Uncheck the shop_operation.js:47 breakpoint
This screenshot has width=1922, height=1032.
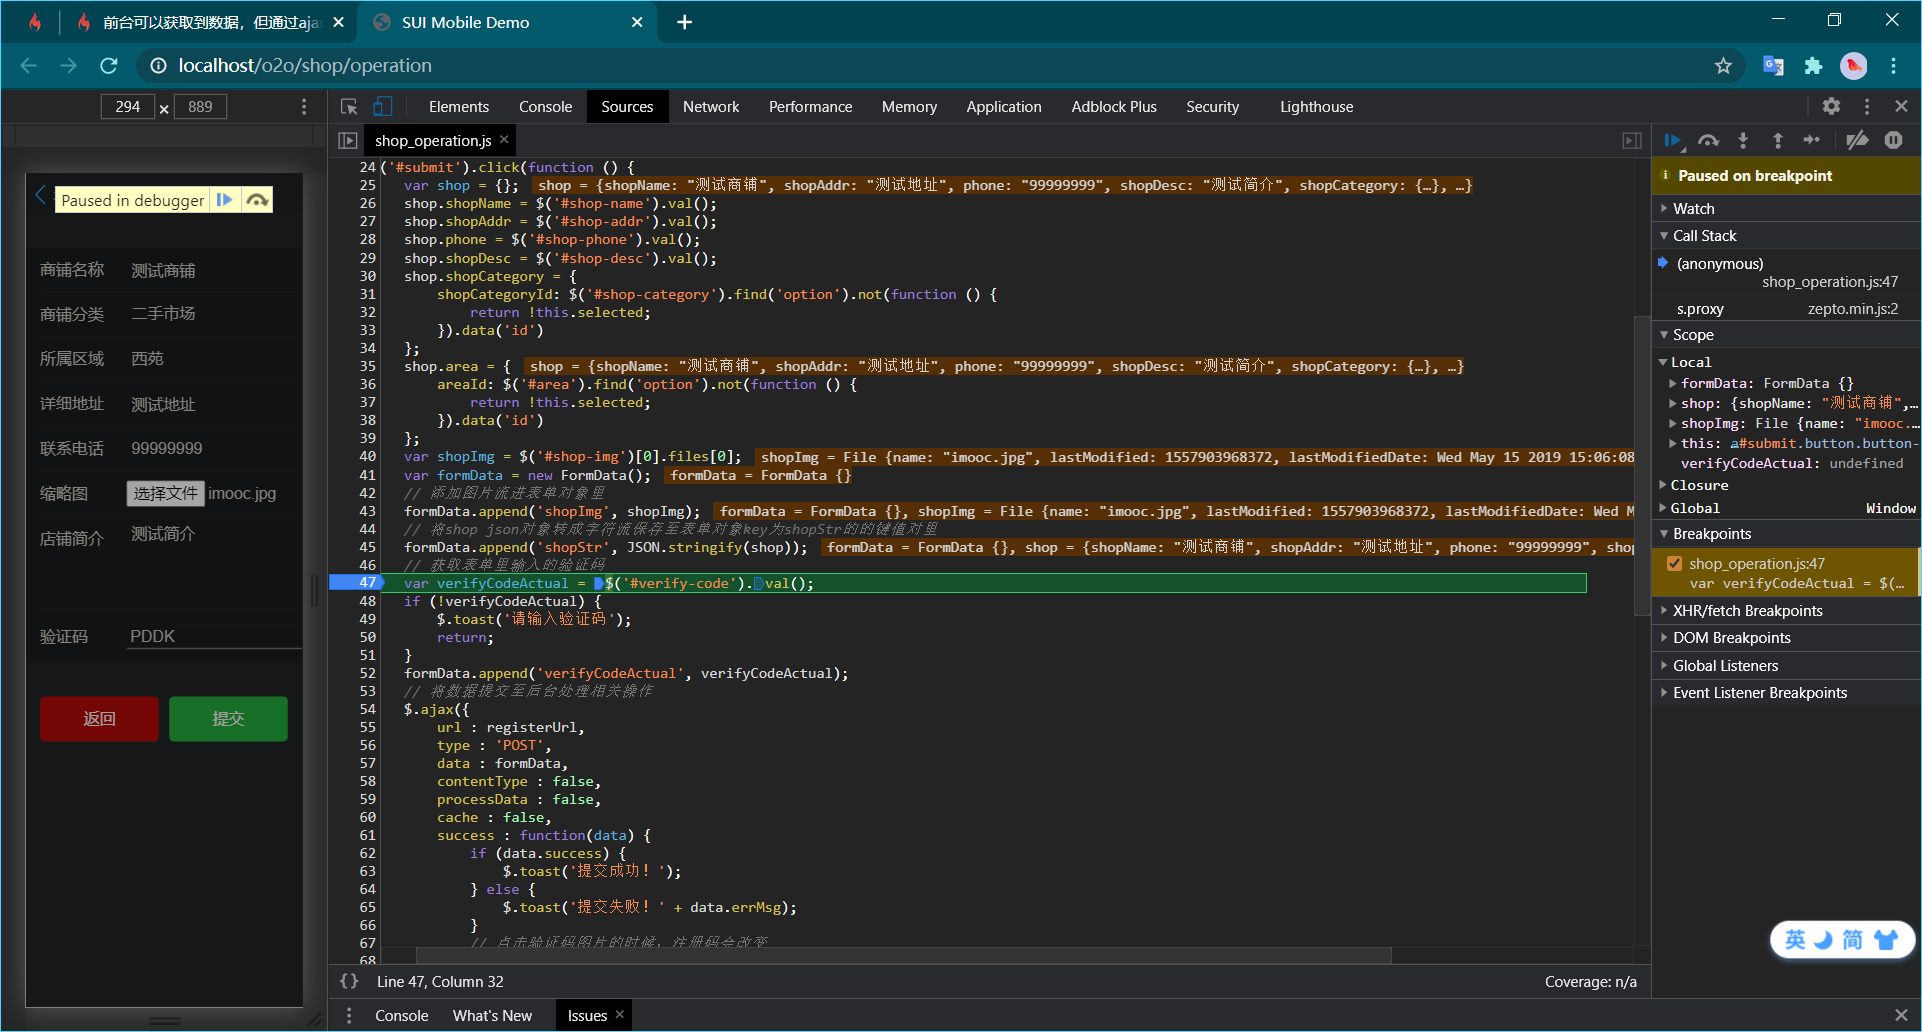coord(1674,564)
